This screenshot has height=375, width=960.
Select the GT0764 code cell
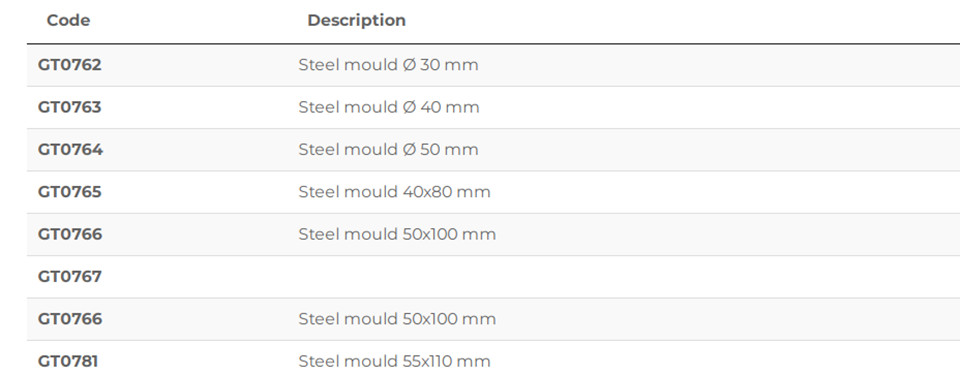[70, 150]
